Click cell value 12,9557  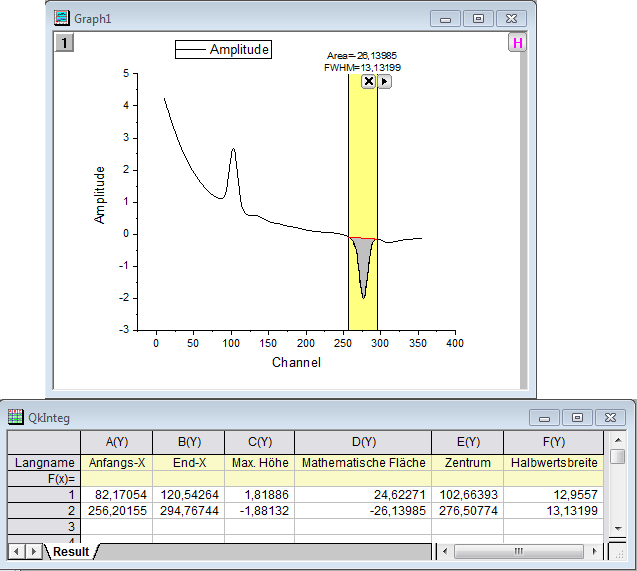(554, 495)
